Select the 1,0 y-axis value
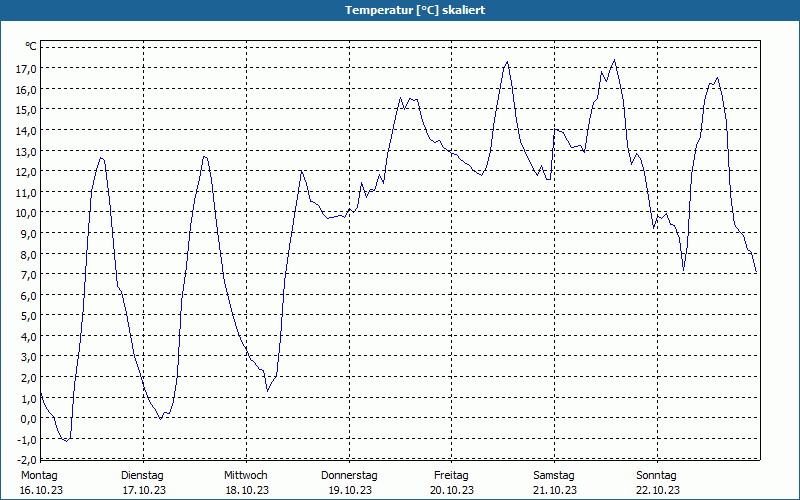800x500 pixels. pos(29,398)
